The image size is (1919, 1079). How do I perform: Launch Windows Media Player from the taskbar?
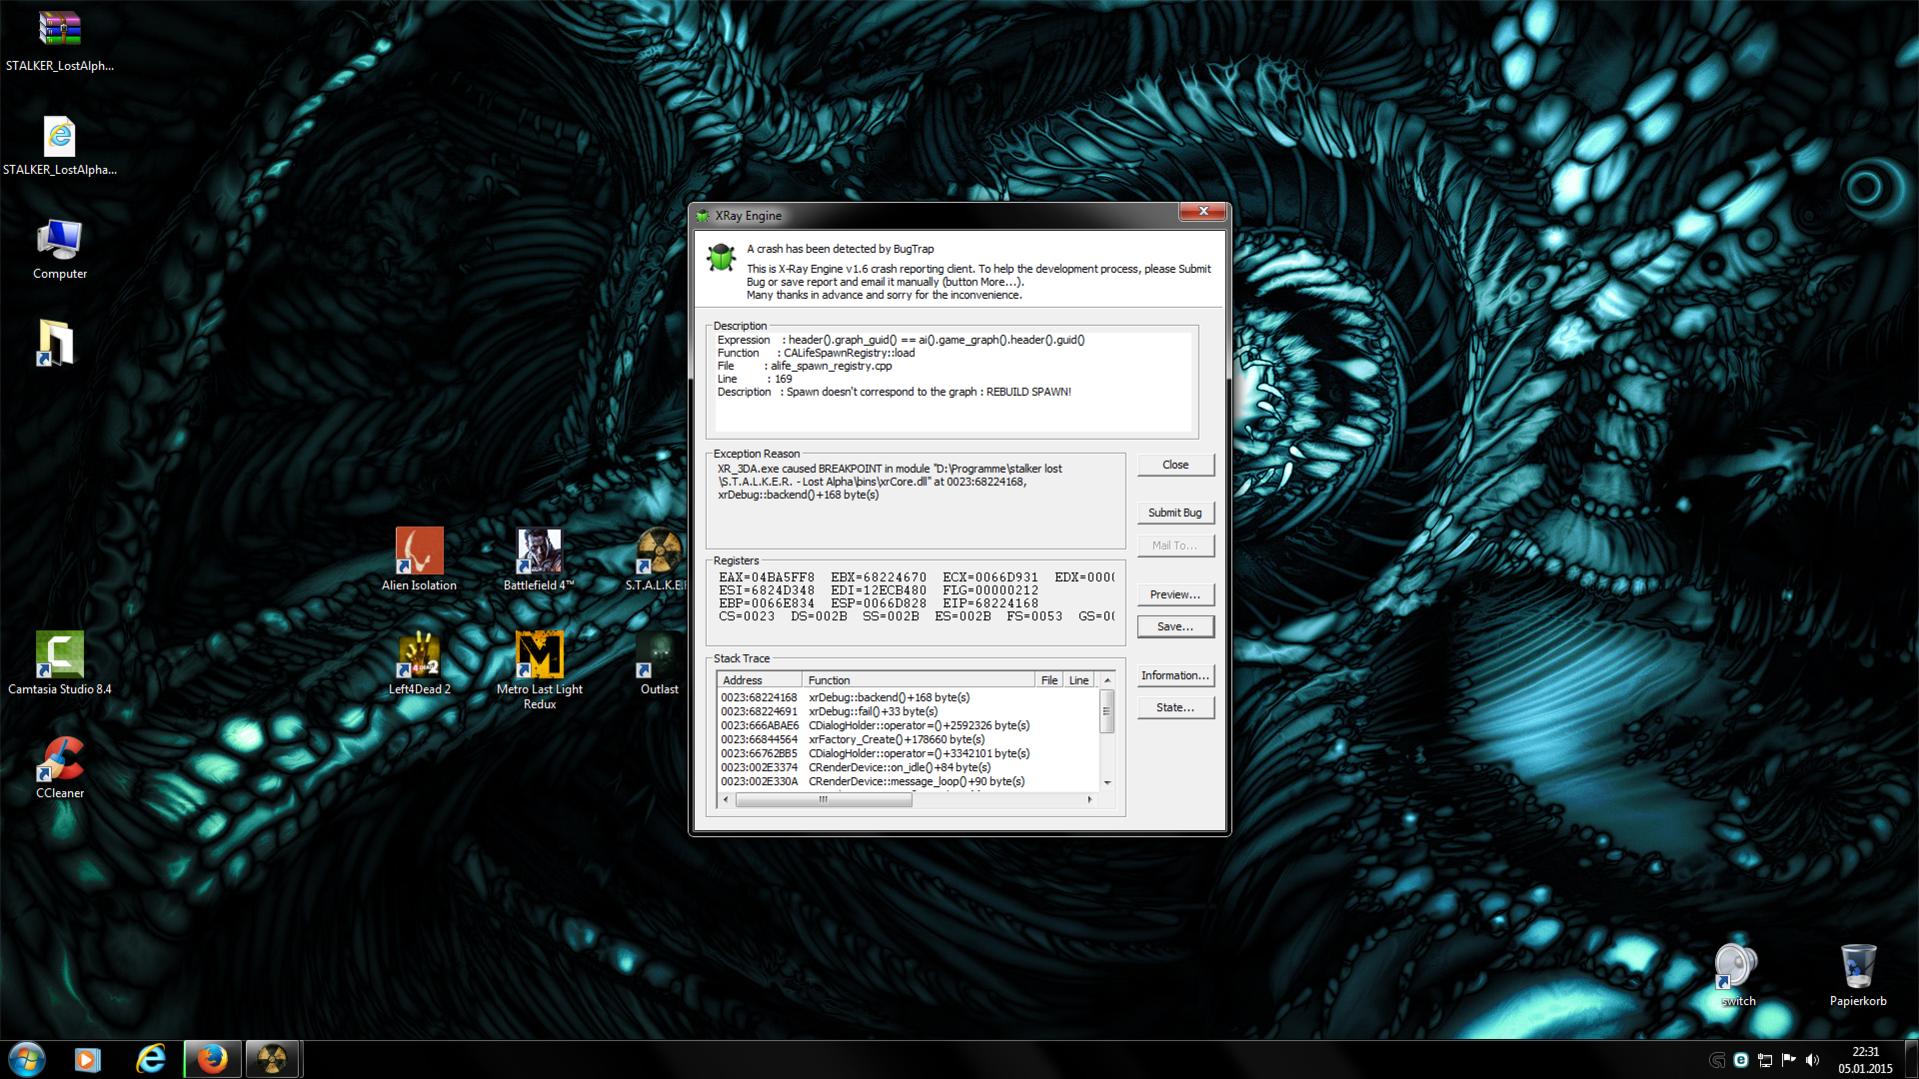click(x=88, y=1059)
